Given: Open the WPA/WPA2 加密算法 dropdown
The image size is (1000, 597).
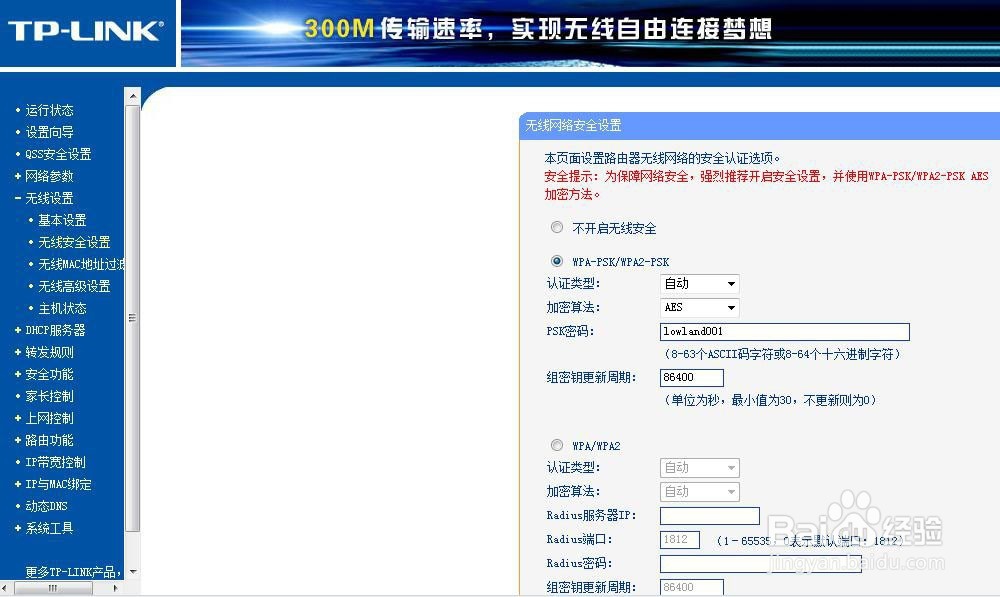Looking at the screenshot, I should (700, 492).
